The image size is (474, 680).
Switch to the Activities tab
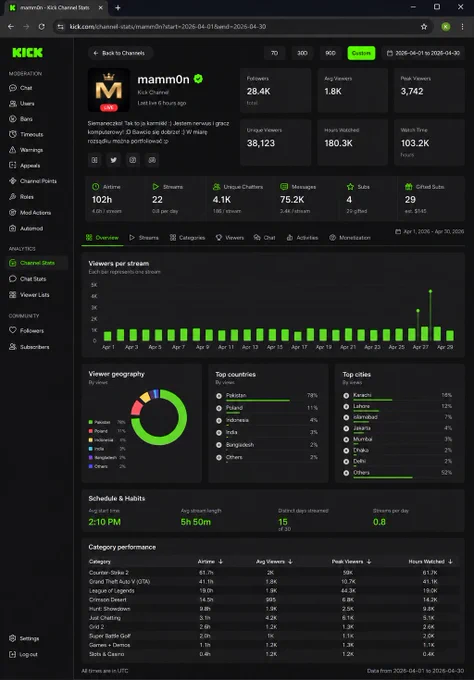pyautogui.click(x=302, y=238)
